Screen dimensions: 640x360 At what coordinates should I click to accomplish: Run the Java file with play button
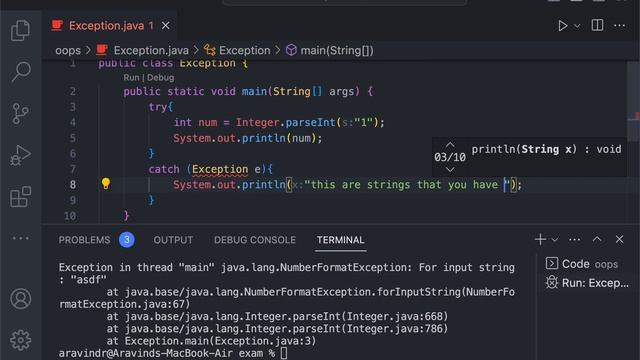pos(562,26)
